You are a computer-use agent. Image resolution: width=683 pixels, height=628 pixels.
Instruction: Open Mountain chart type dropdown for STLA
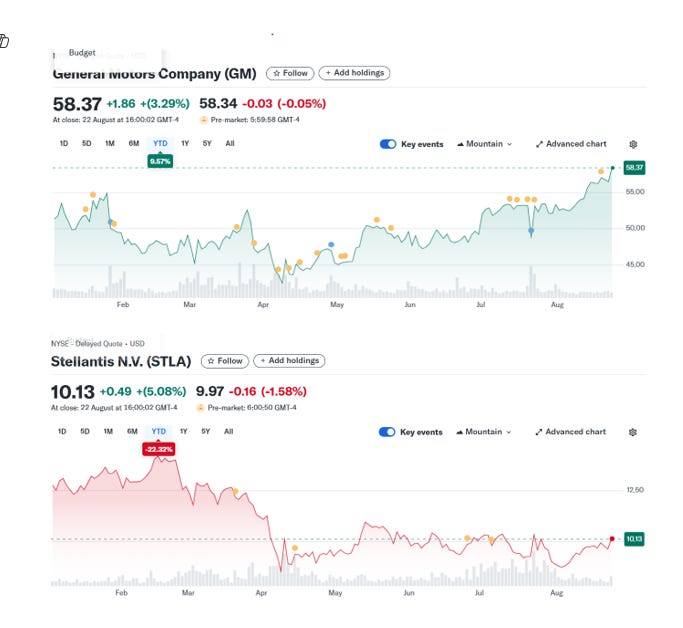point(484,432)
